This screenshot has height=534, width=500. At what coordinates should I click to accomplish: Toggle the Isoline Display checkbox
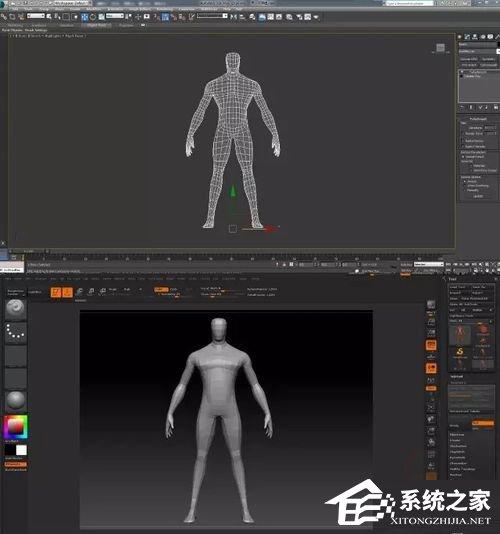pyautogui.click(x=463, y=141)
